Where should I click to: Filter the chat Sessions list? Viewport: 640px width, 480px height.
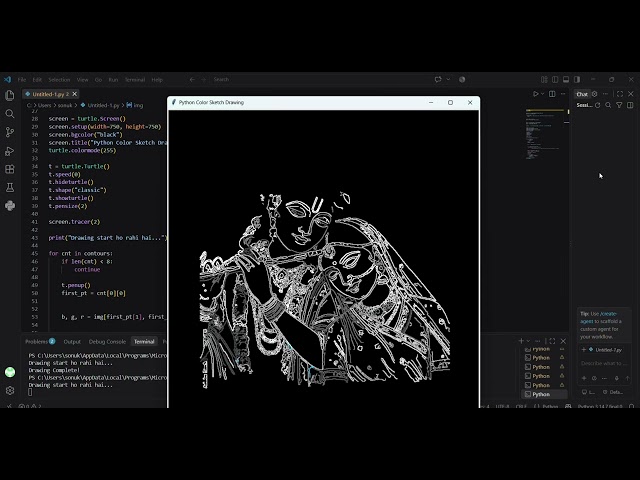tap(619, 105)
